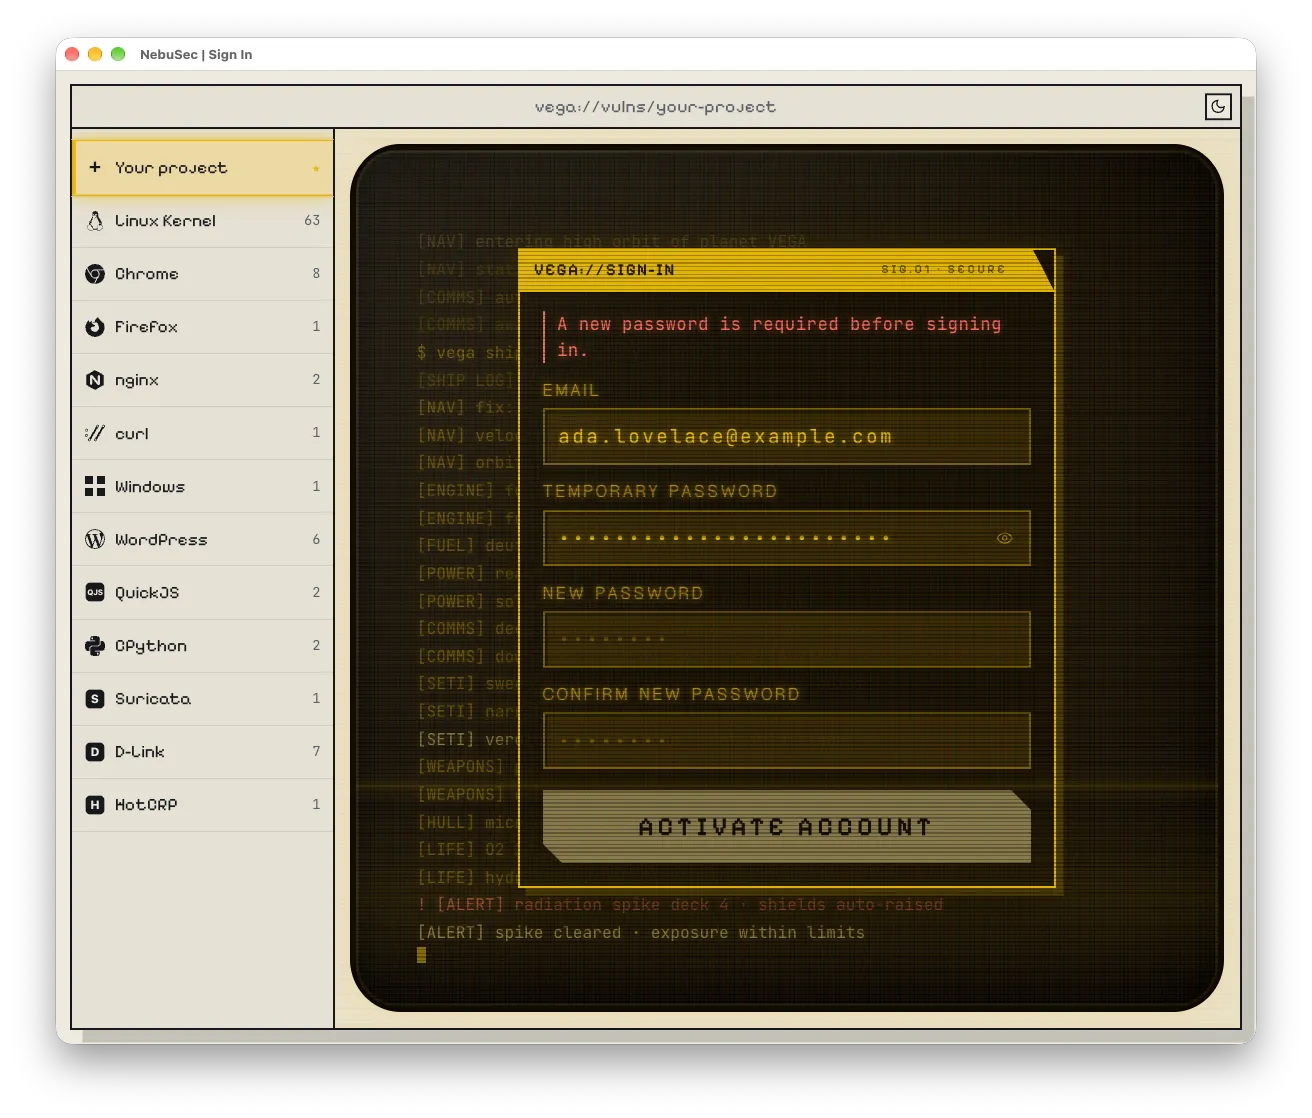Screen dimensions: 1312x1118
Task: Show temporary password with eye icon
Action: (x=1004, y=538)
